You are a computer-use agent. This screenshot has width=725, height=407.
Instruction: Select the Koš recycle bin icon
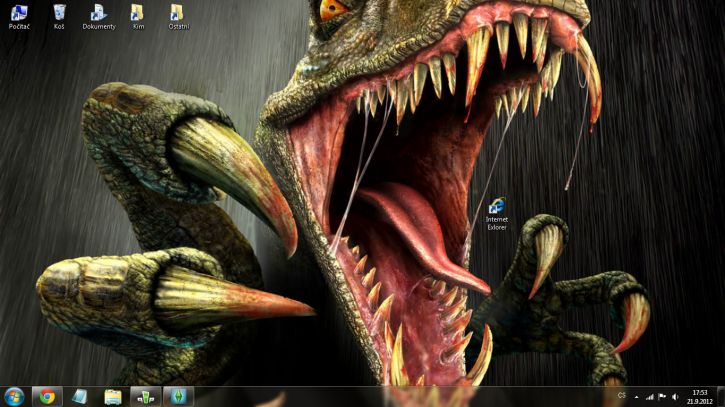tap(59, 17)
